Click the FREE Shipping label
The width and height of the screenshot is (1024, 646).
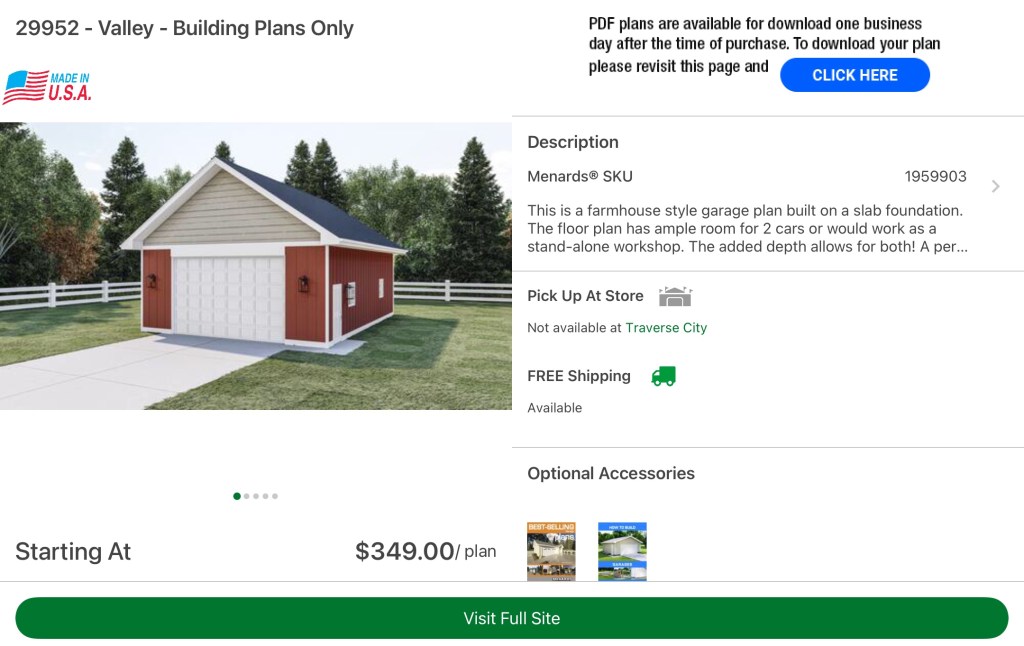pyautogui.click(x=579, y=376)
